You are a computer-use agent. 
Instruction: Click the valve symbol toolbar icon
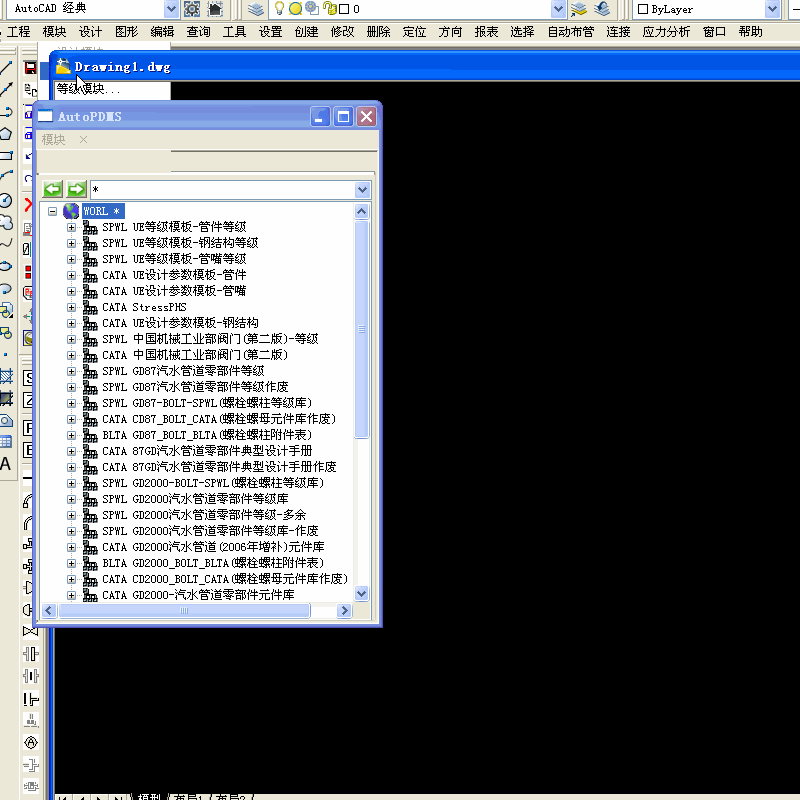[x=30, y=632]
